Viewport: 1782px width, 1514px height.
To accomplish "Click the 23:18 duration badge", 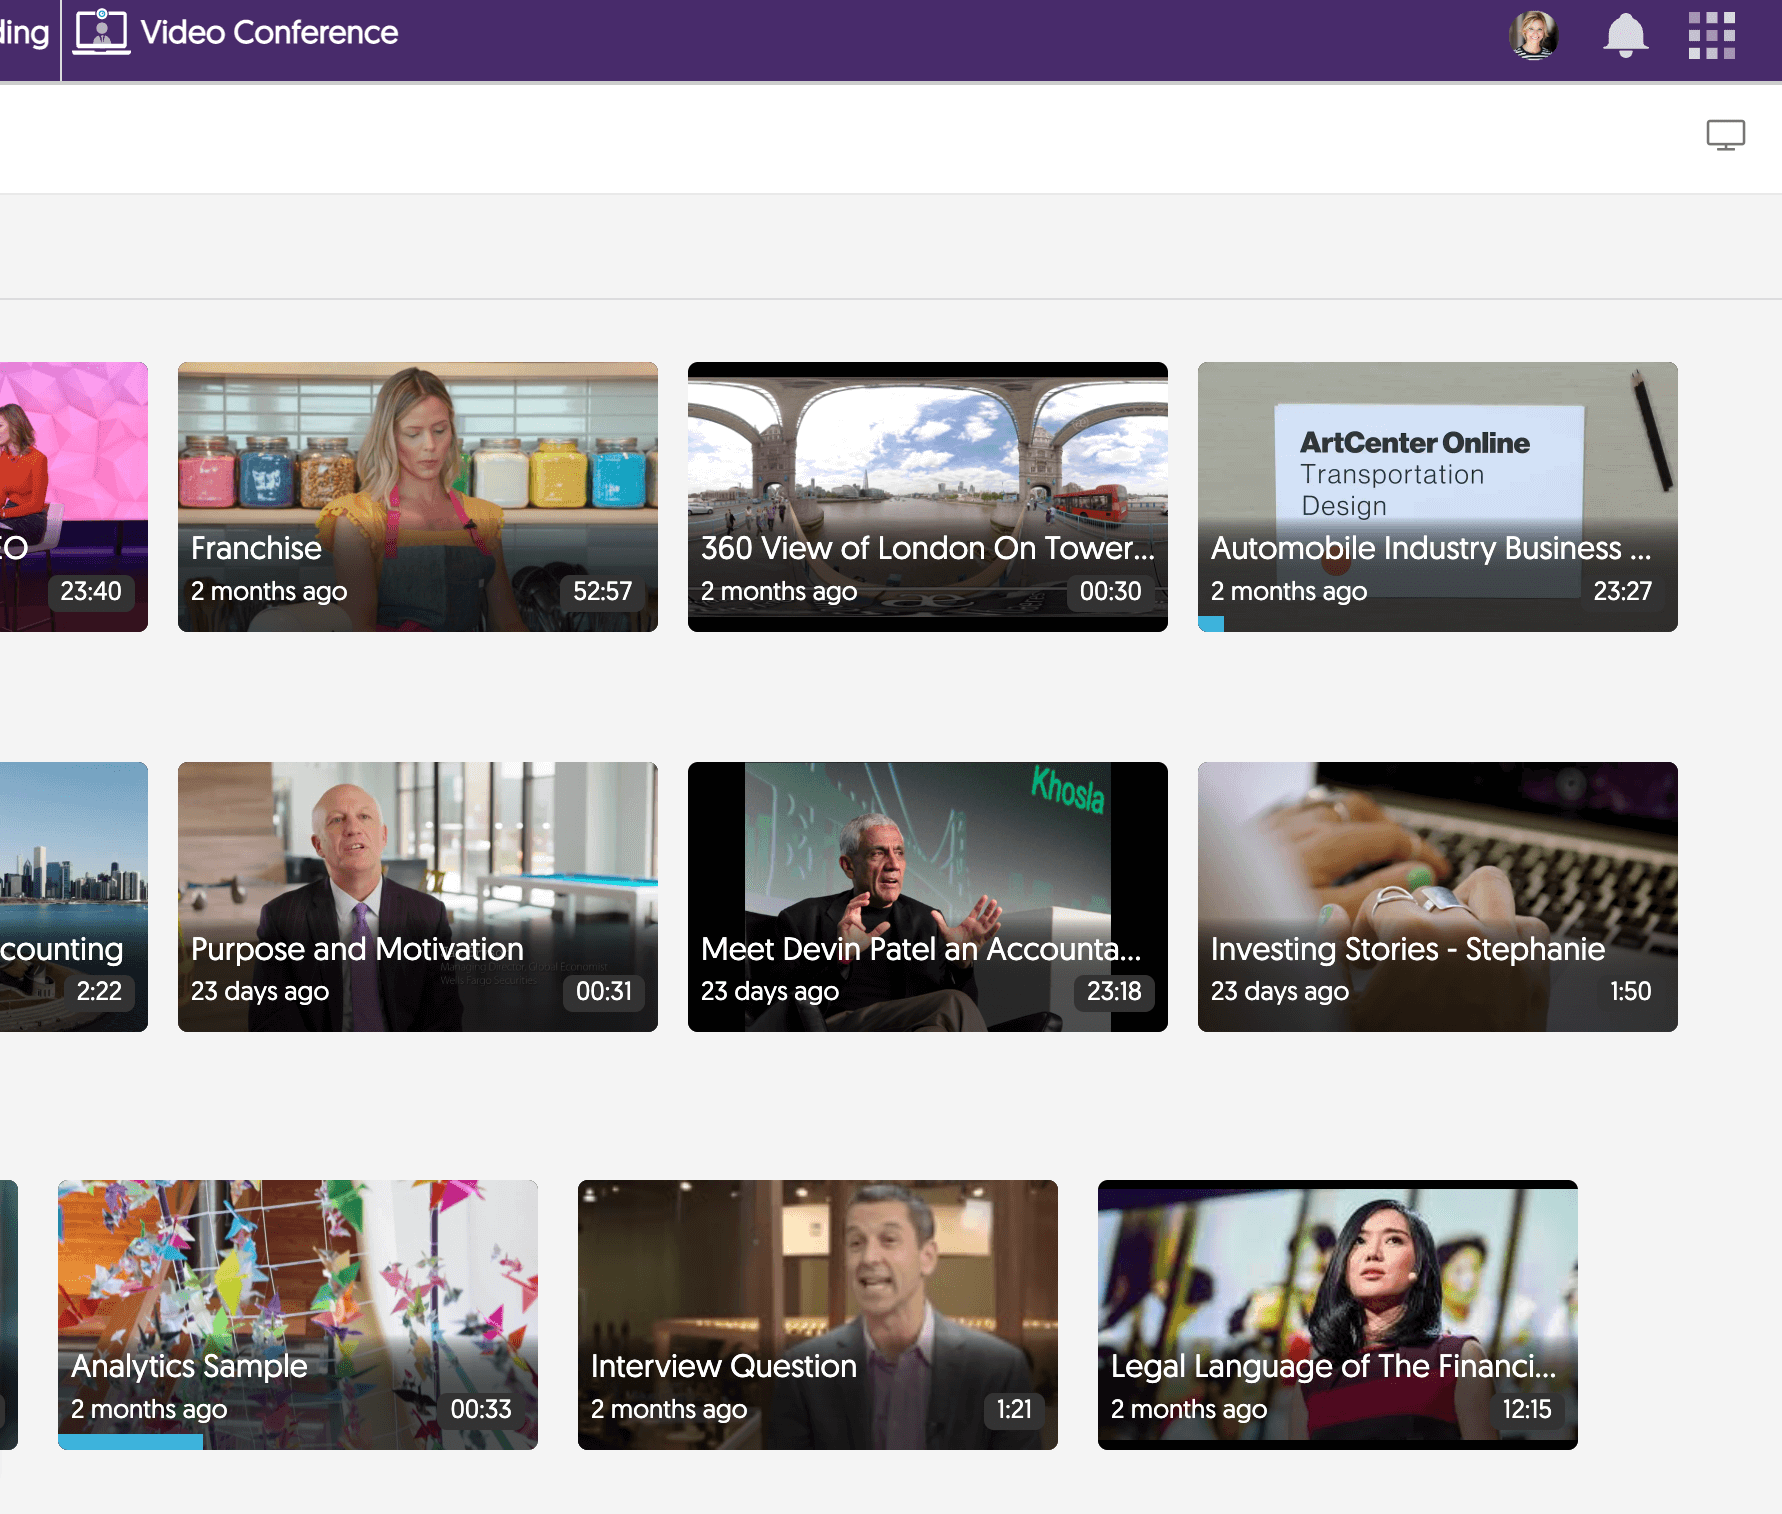I will tap(1114, 991).
